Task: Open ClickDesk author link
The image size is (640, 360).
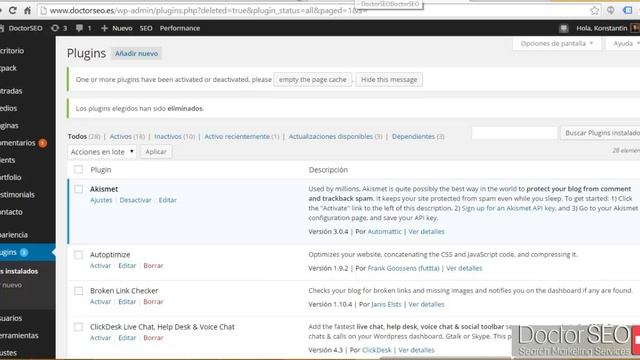Action: [x=376, y=350]
